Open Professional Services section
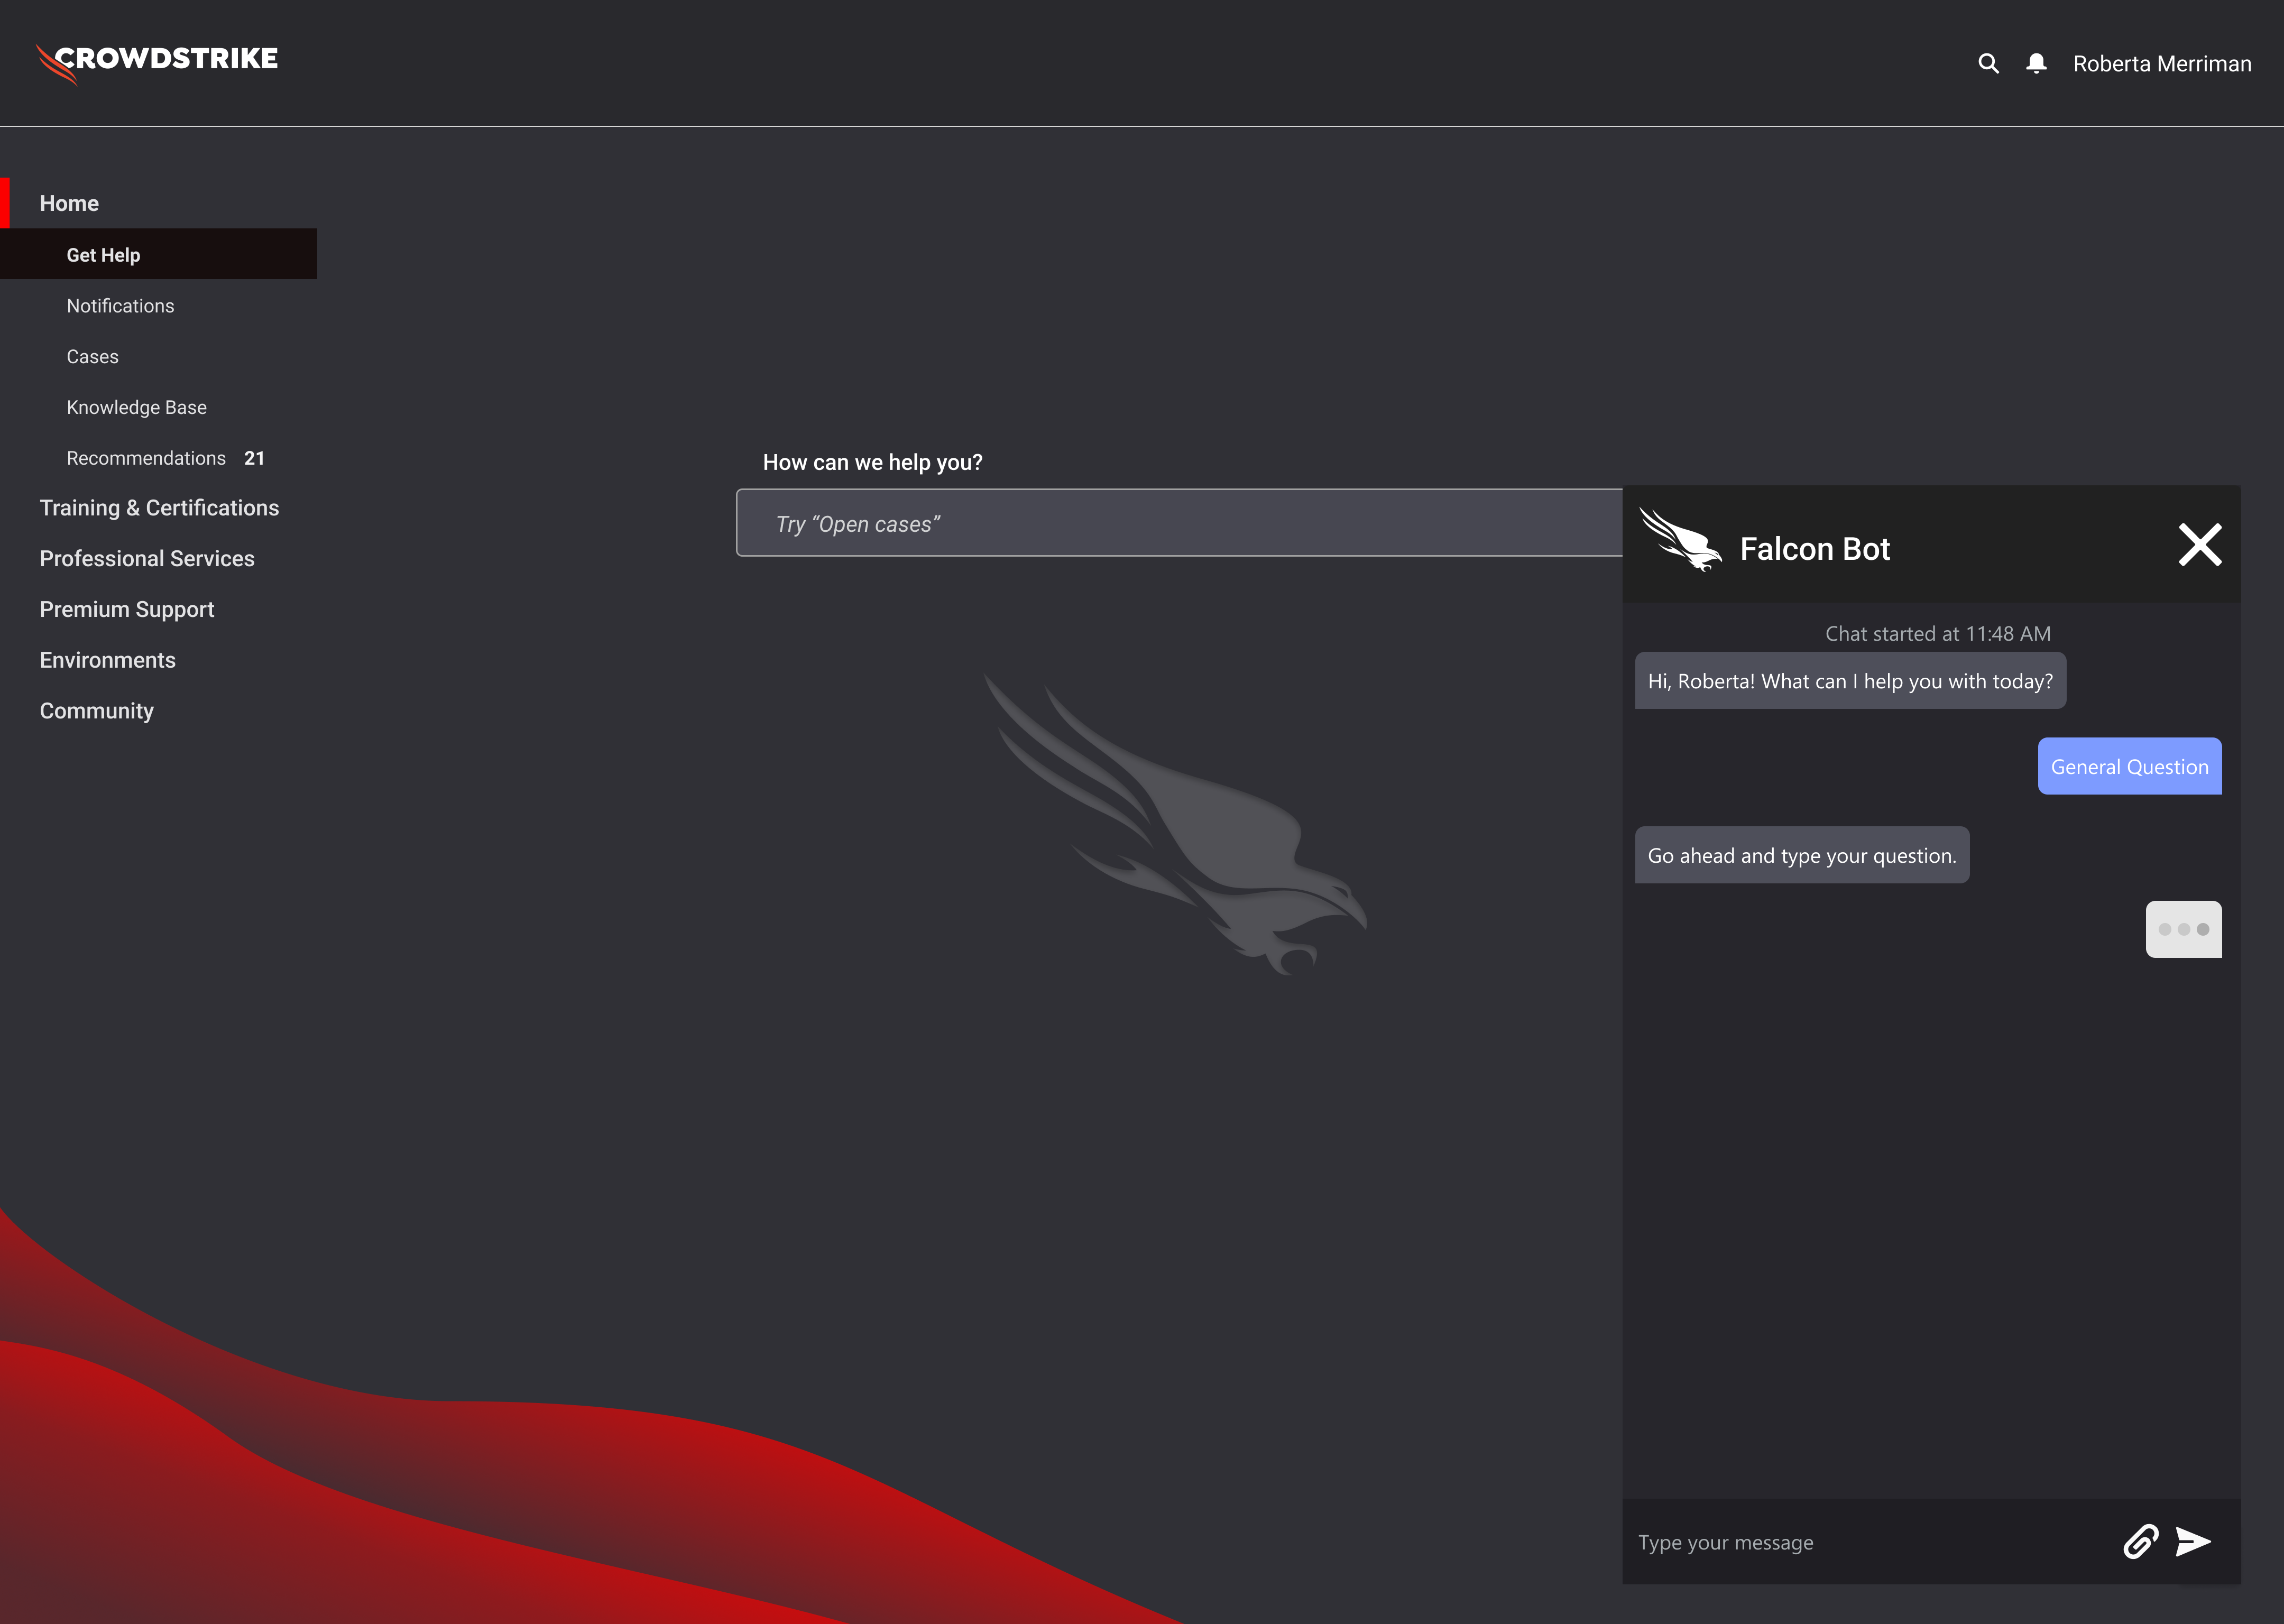This screenshot has width=2284, height=1624. 147,559
